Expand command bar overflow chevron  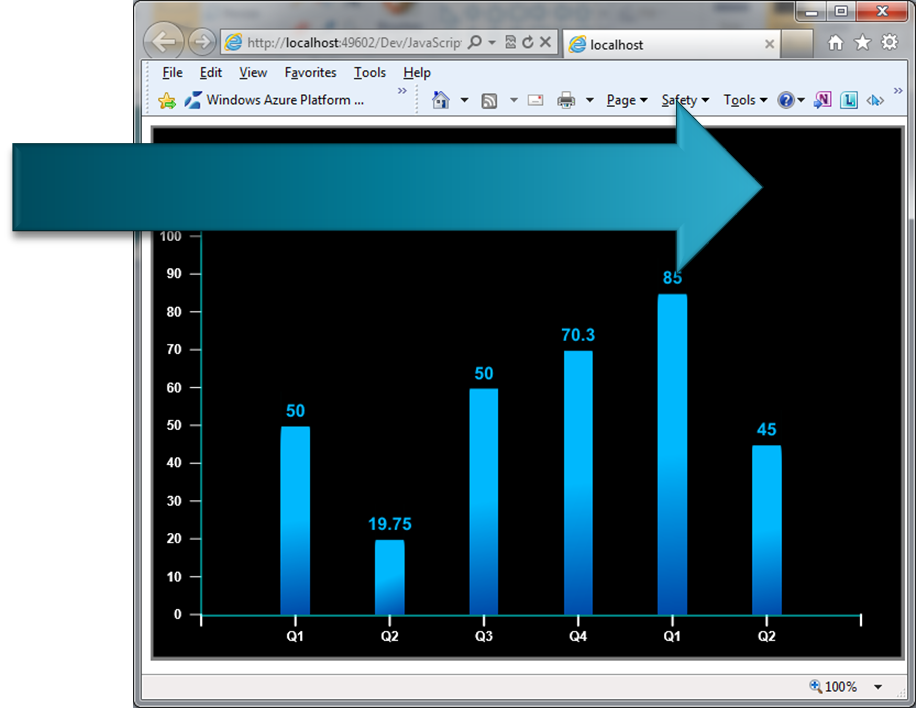point(898,91)
